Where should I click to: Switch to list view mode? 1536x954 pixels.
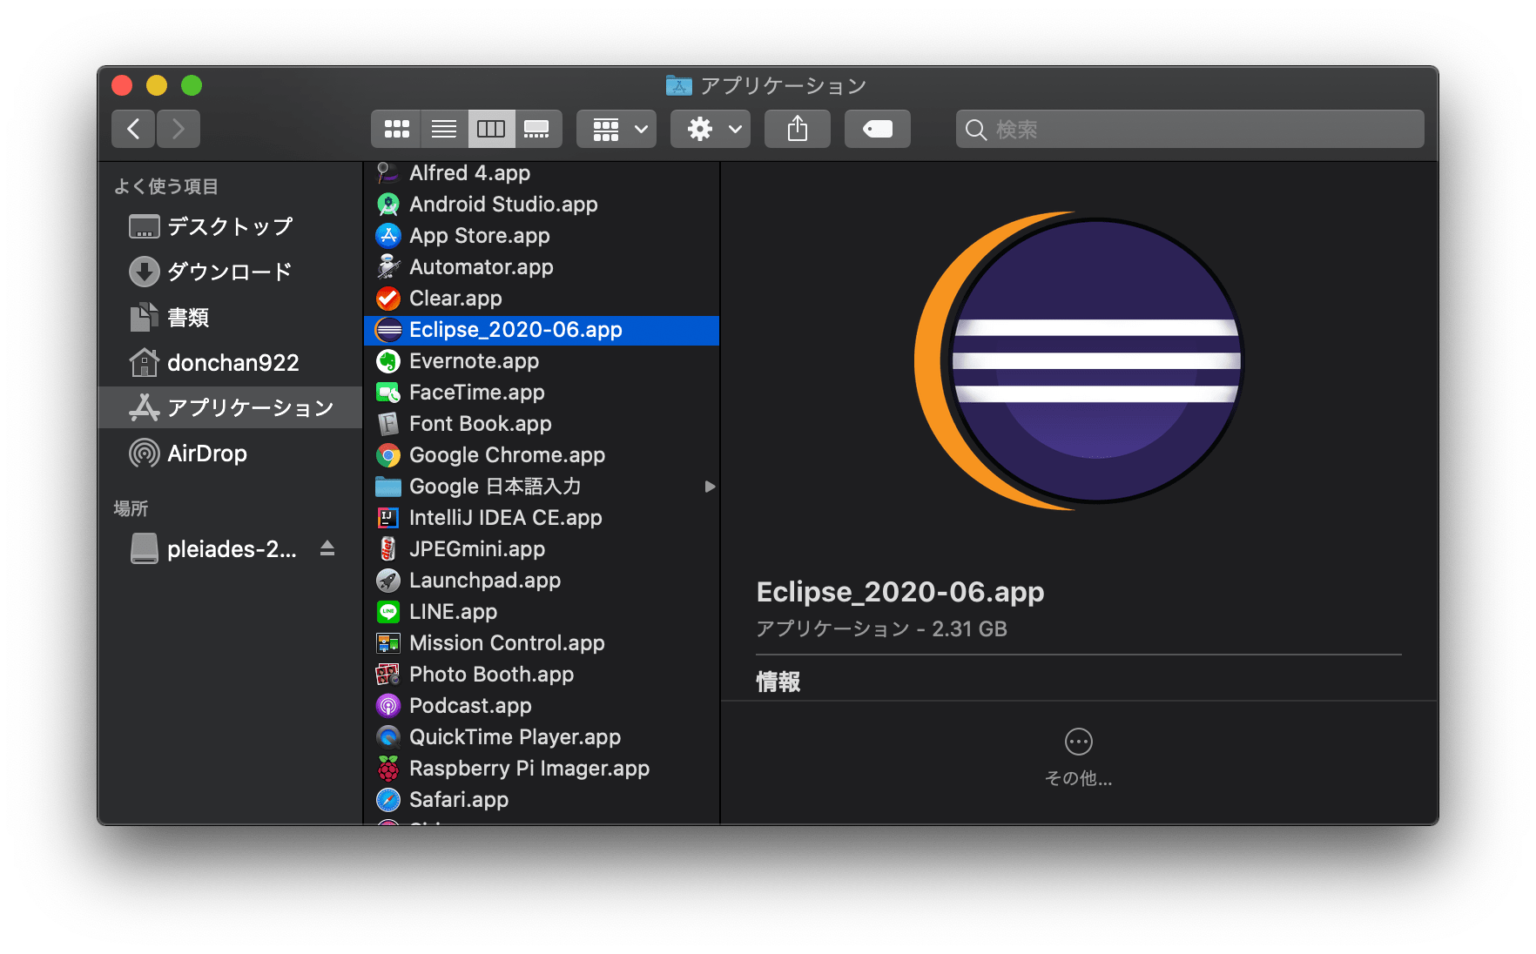click(x=443, y=128)
